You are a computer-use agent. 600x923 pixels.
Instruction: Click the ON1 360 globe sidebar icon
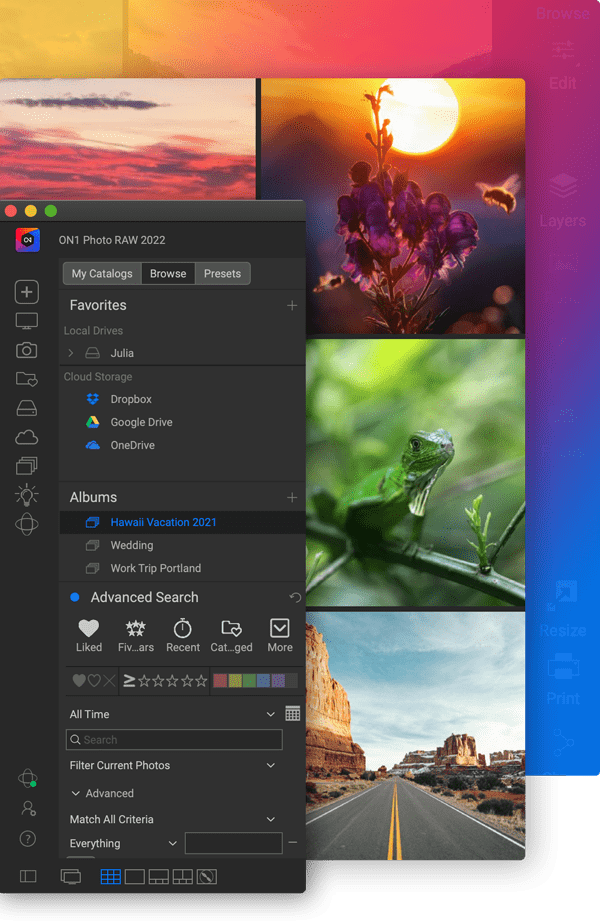click(27, 524)
